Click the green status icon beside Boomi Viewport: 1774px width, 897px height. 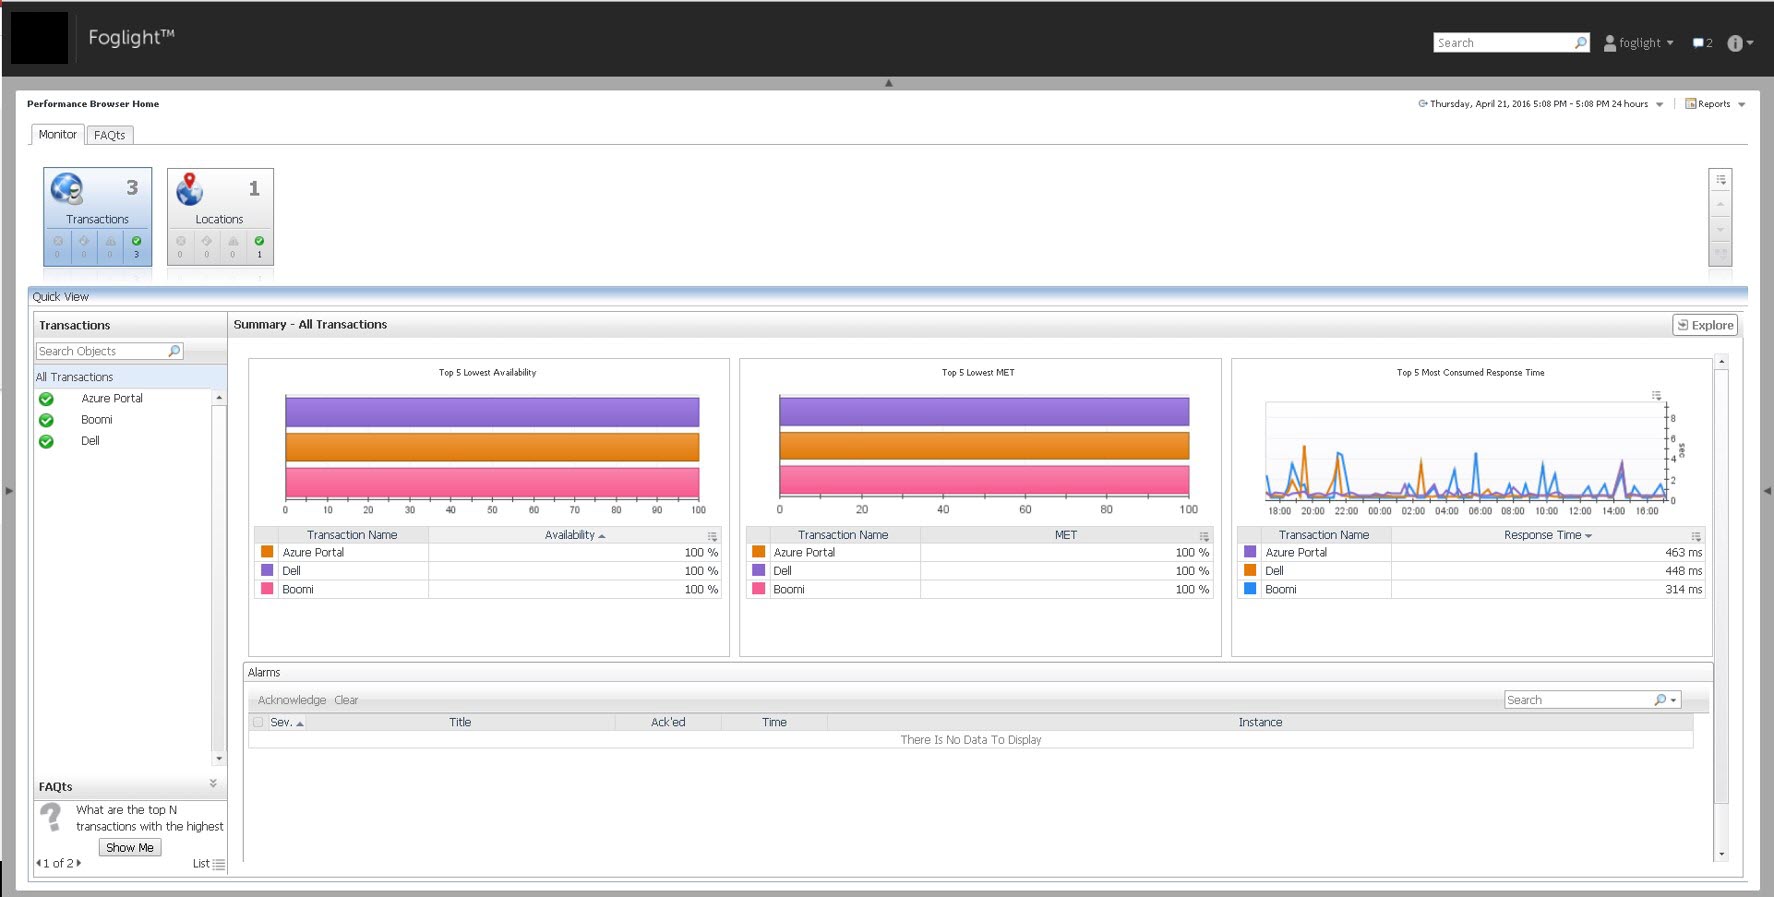coord(46,420)
